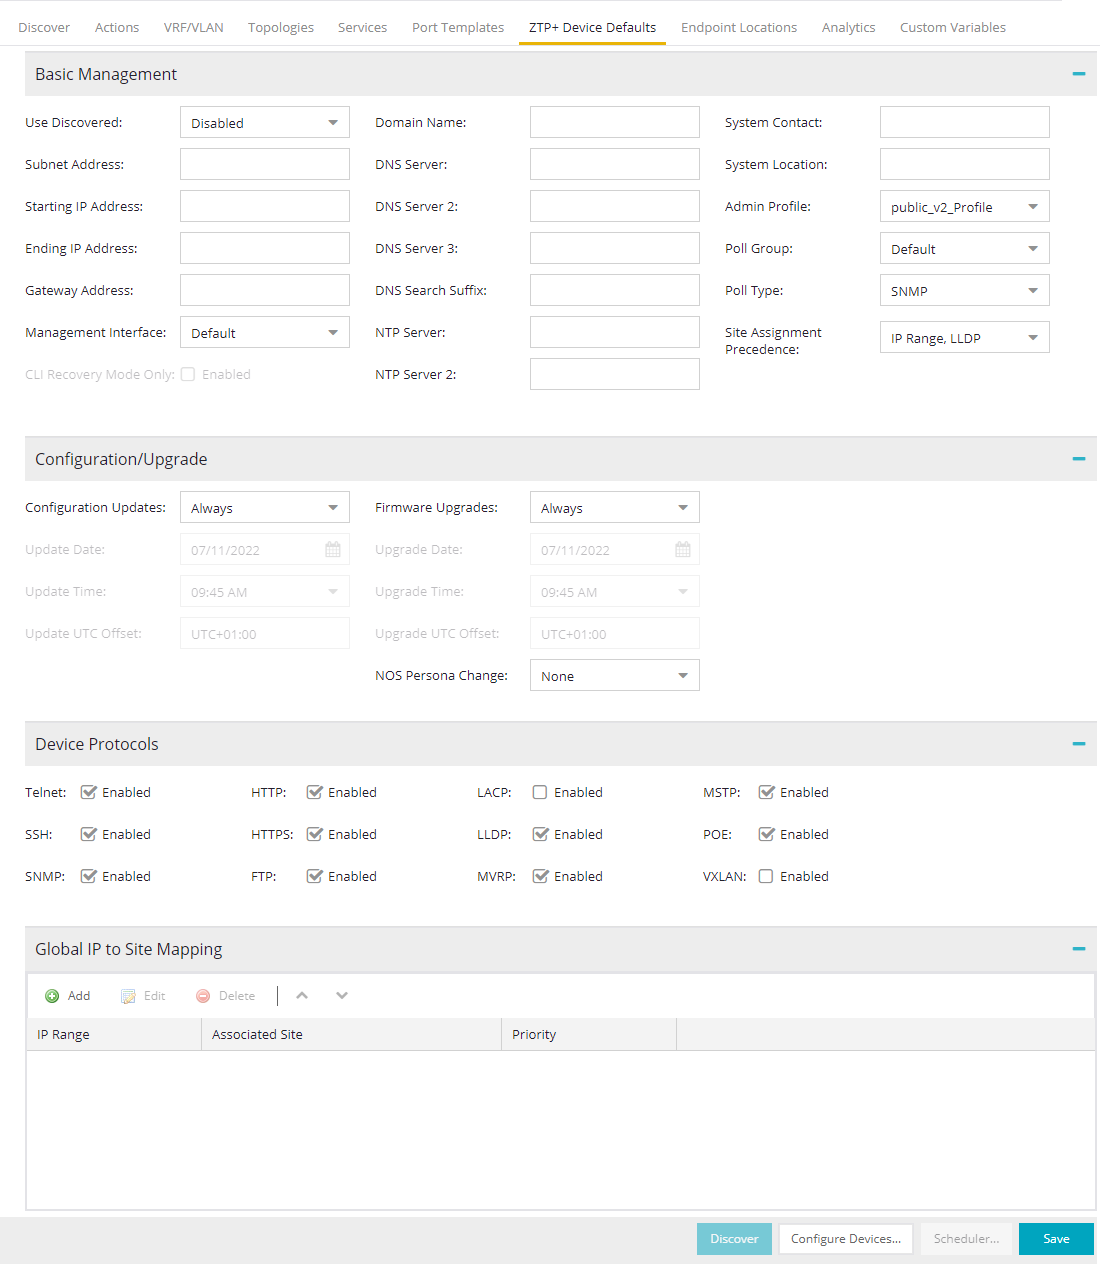Click the move down arrow icon
The width and height of the screenshot is (1100, 1264).
click(x=342, y=996)
